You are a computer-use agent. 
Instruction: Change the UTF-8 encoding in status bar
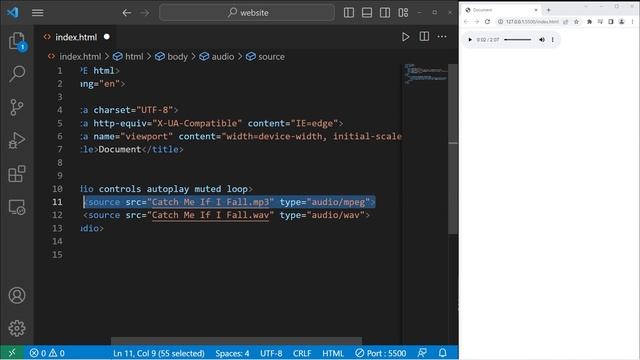click(271, 353)
